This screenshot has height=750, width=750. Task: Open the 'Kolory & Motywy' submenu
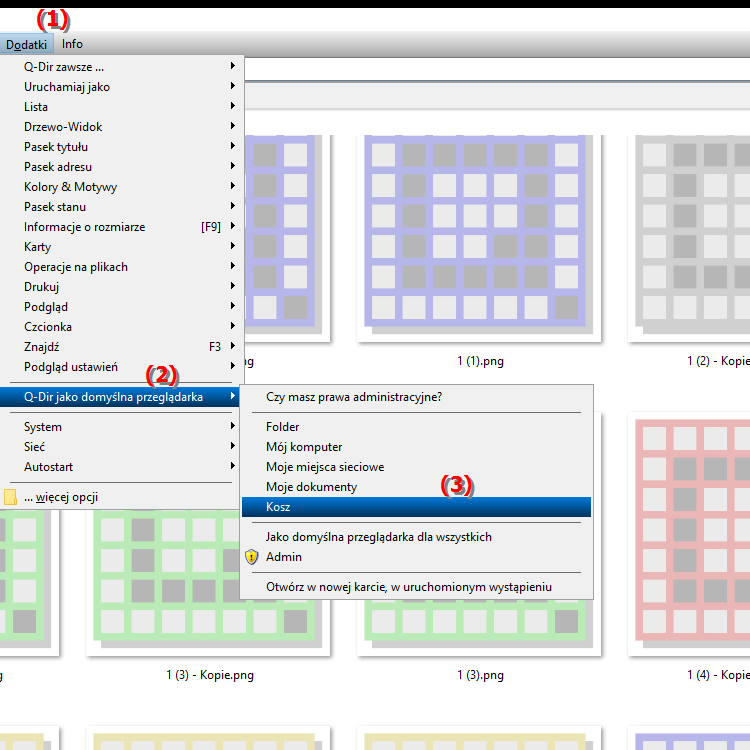point(122,187)
